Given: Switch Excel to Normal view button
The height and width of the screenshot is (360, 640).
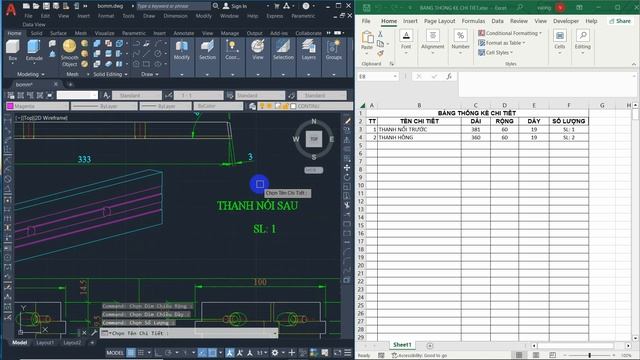Looking at the screenshot, I should point(519,355).
